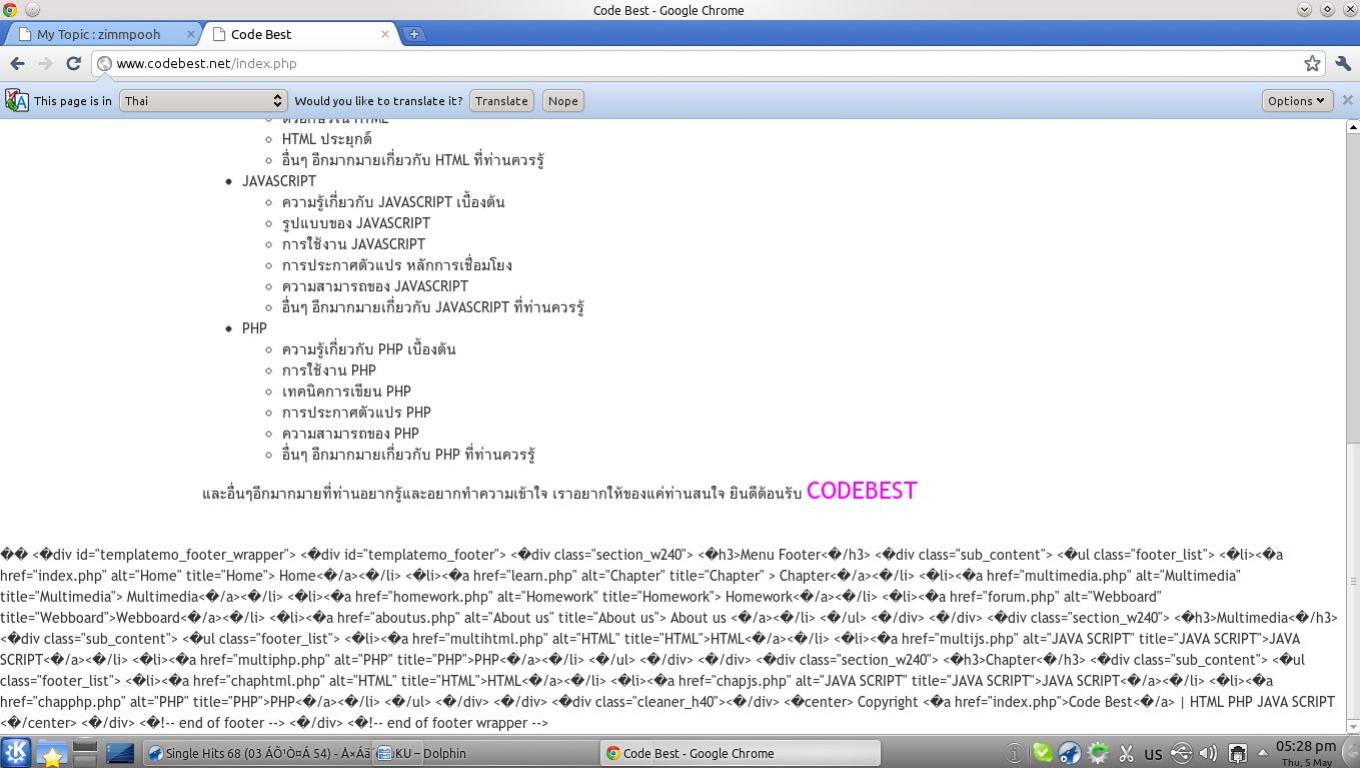Open the Chrome wrench settings menu
This screenshot has height=768, width=1360.
pyautogui.click(x=1343, y=63)
